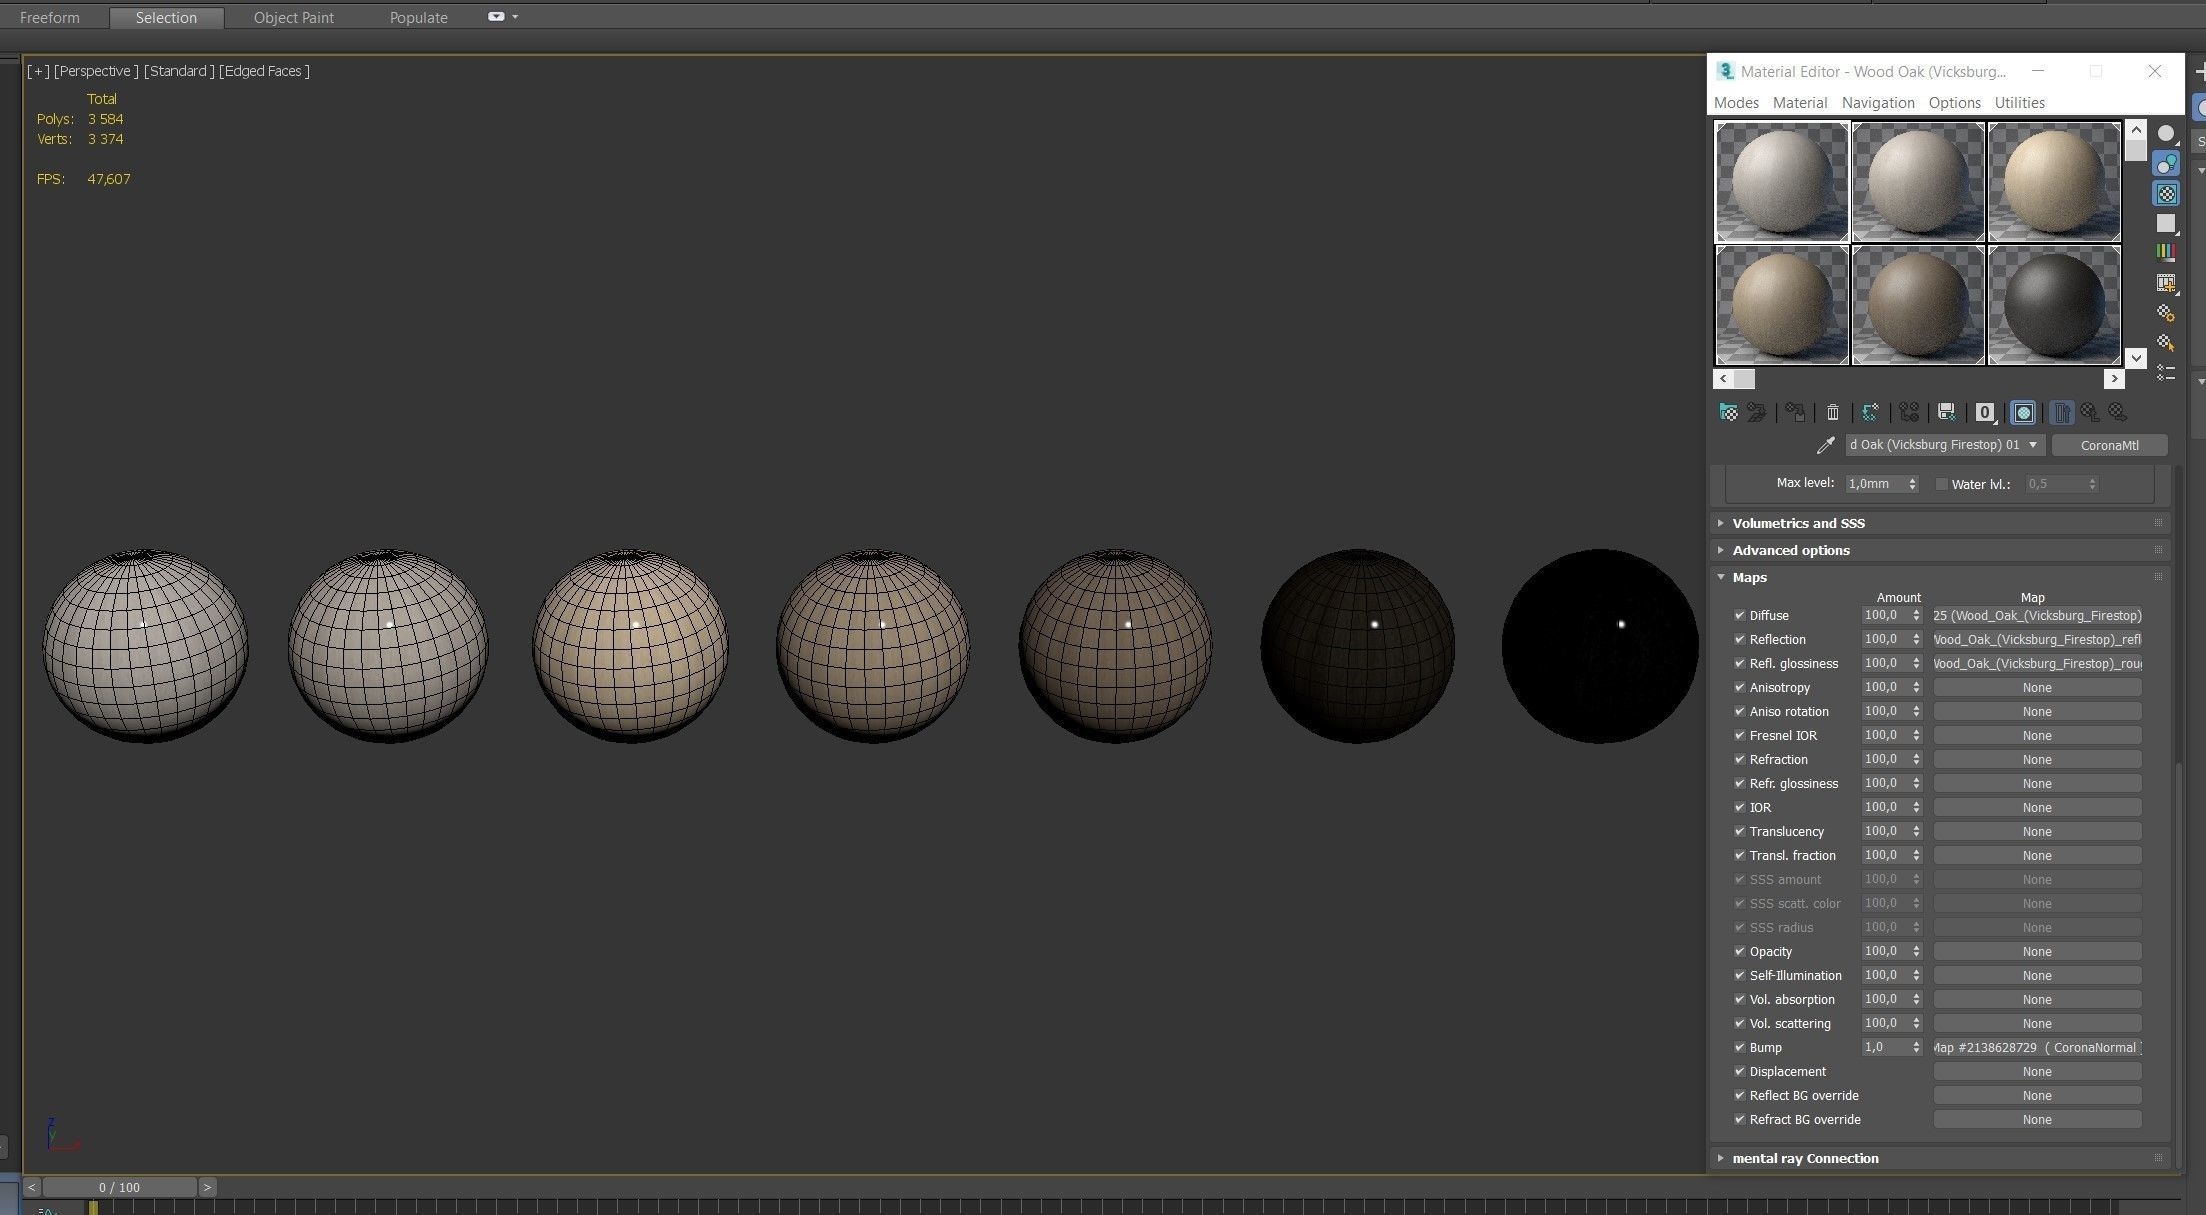Click the Reset Map trash icon
This screenshot has width=2206, height=1215.
tap(1832, 412)
